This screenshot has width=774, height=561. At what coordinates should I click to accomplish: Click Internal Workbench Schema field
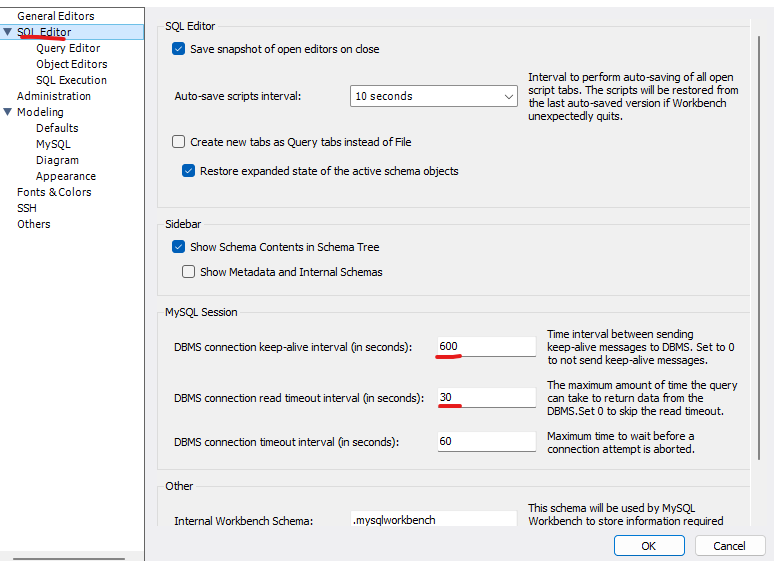click(x=433, y=520)
